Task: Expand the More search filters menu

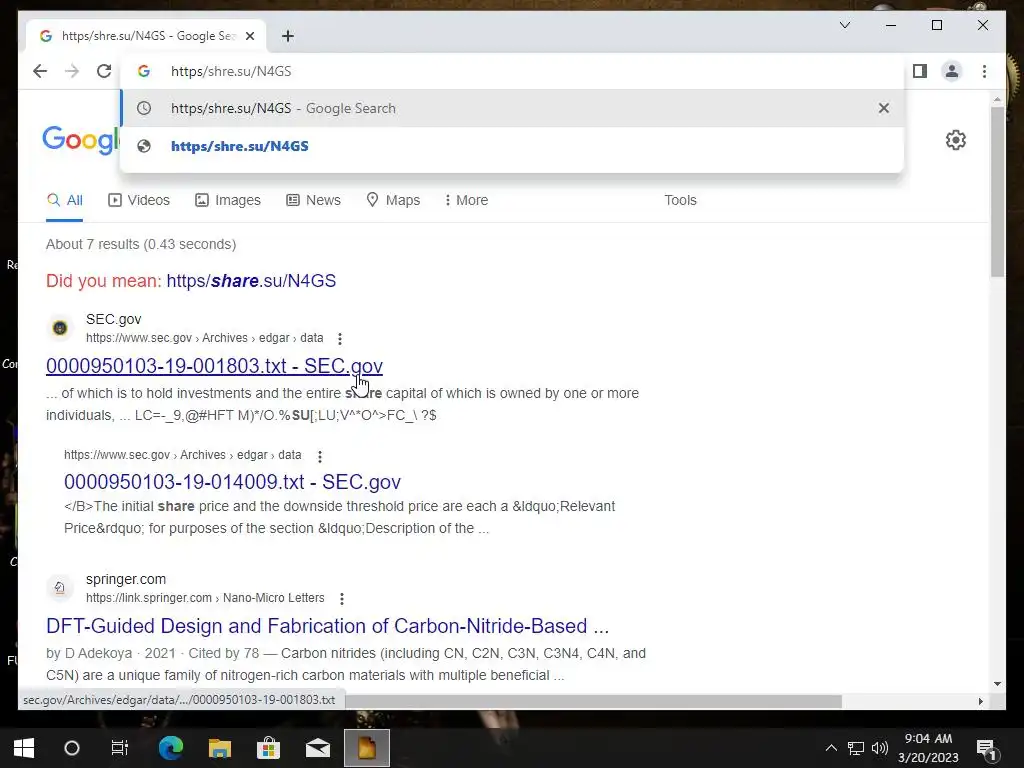Action: [x=466, y=200]
